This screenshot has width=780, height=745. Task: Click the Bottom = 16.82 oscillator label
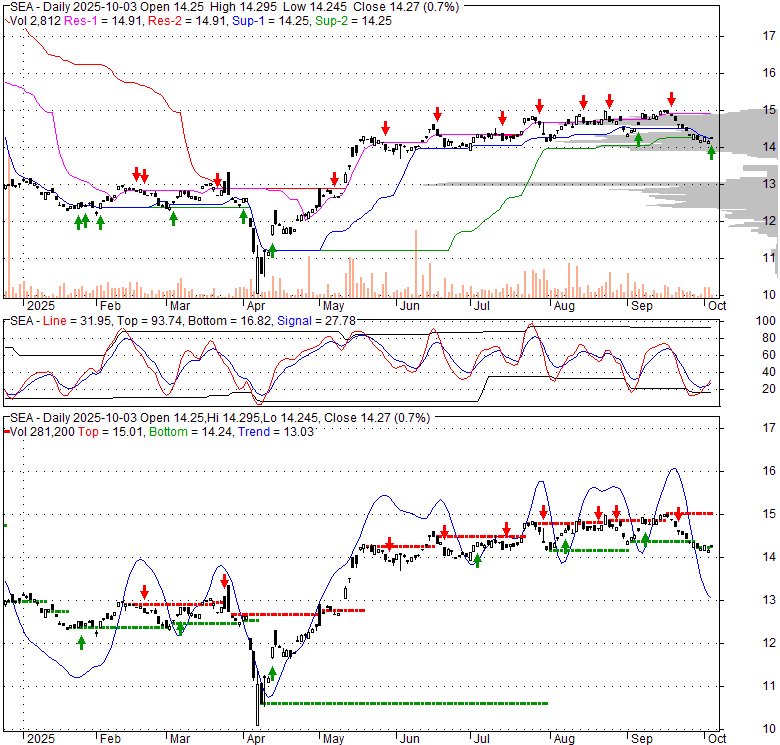230,321
